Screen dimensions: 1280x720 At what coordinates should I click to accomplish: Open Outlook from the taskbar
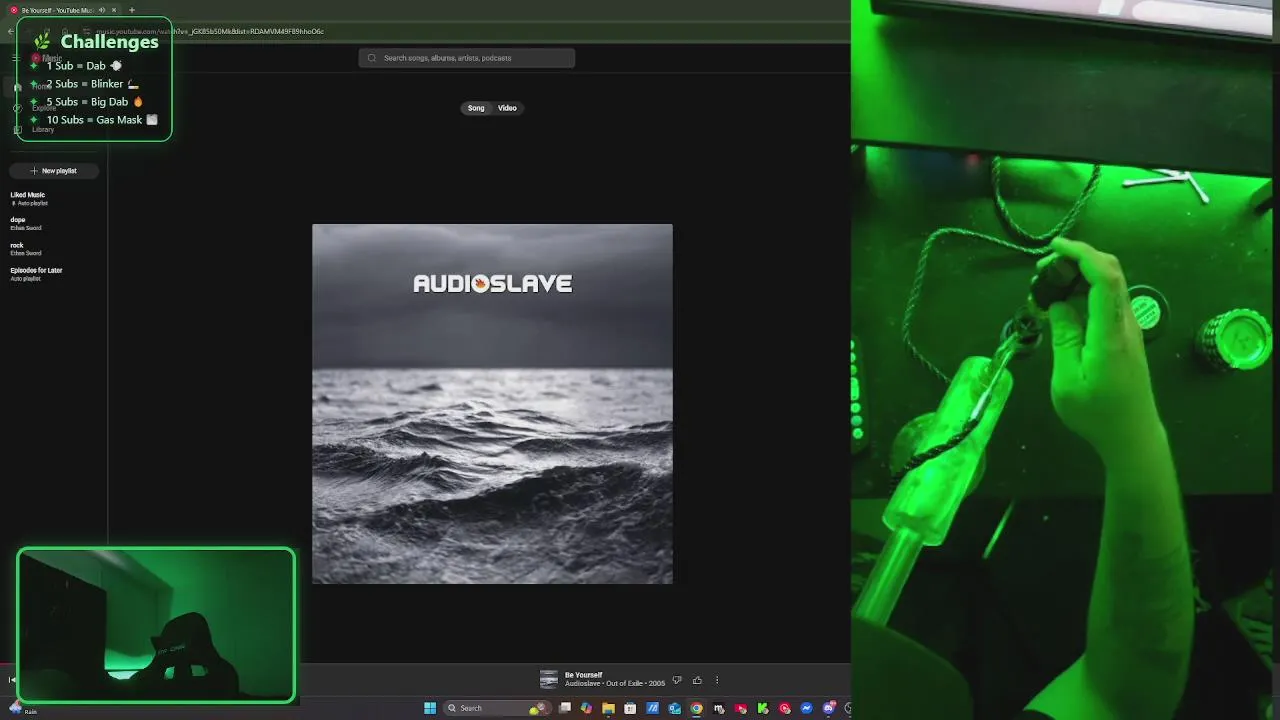click(x=675, y=708)
